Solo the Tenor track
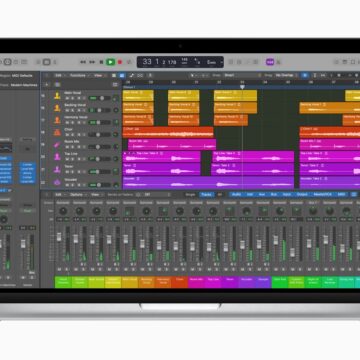The height and width of the screenshot is (360, 360). pos(72,172)
